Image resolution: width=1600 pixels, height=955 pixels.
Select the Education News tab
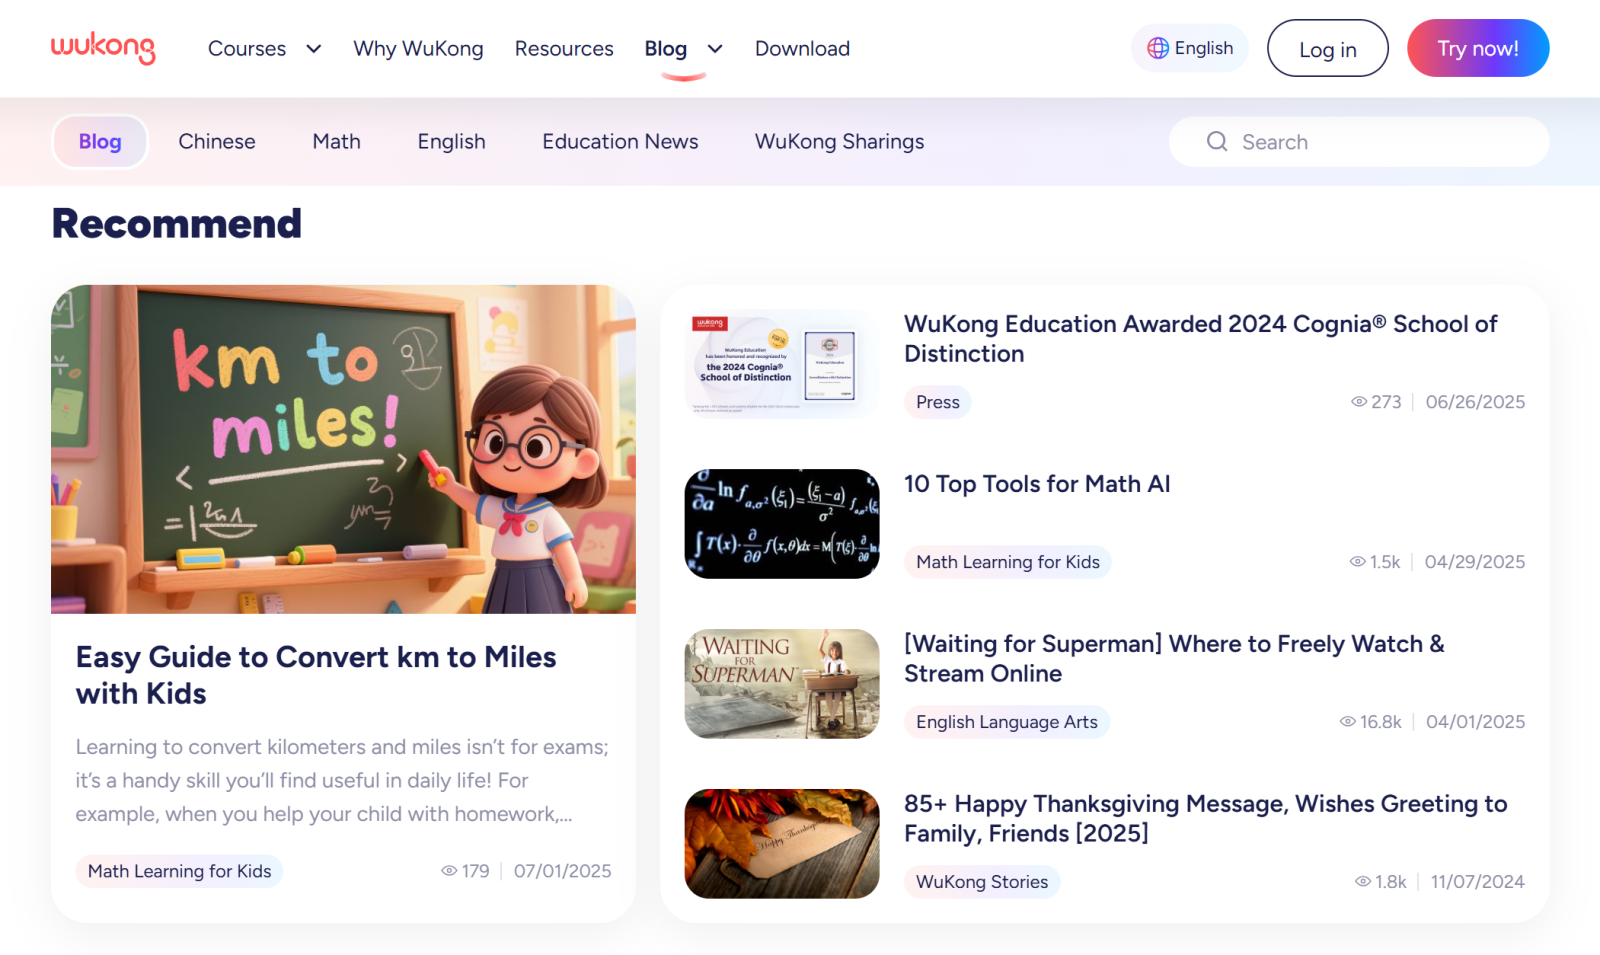click(x=620, y=142)
